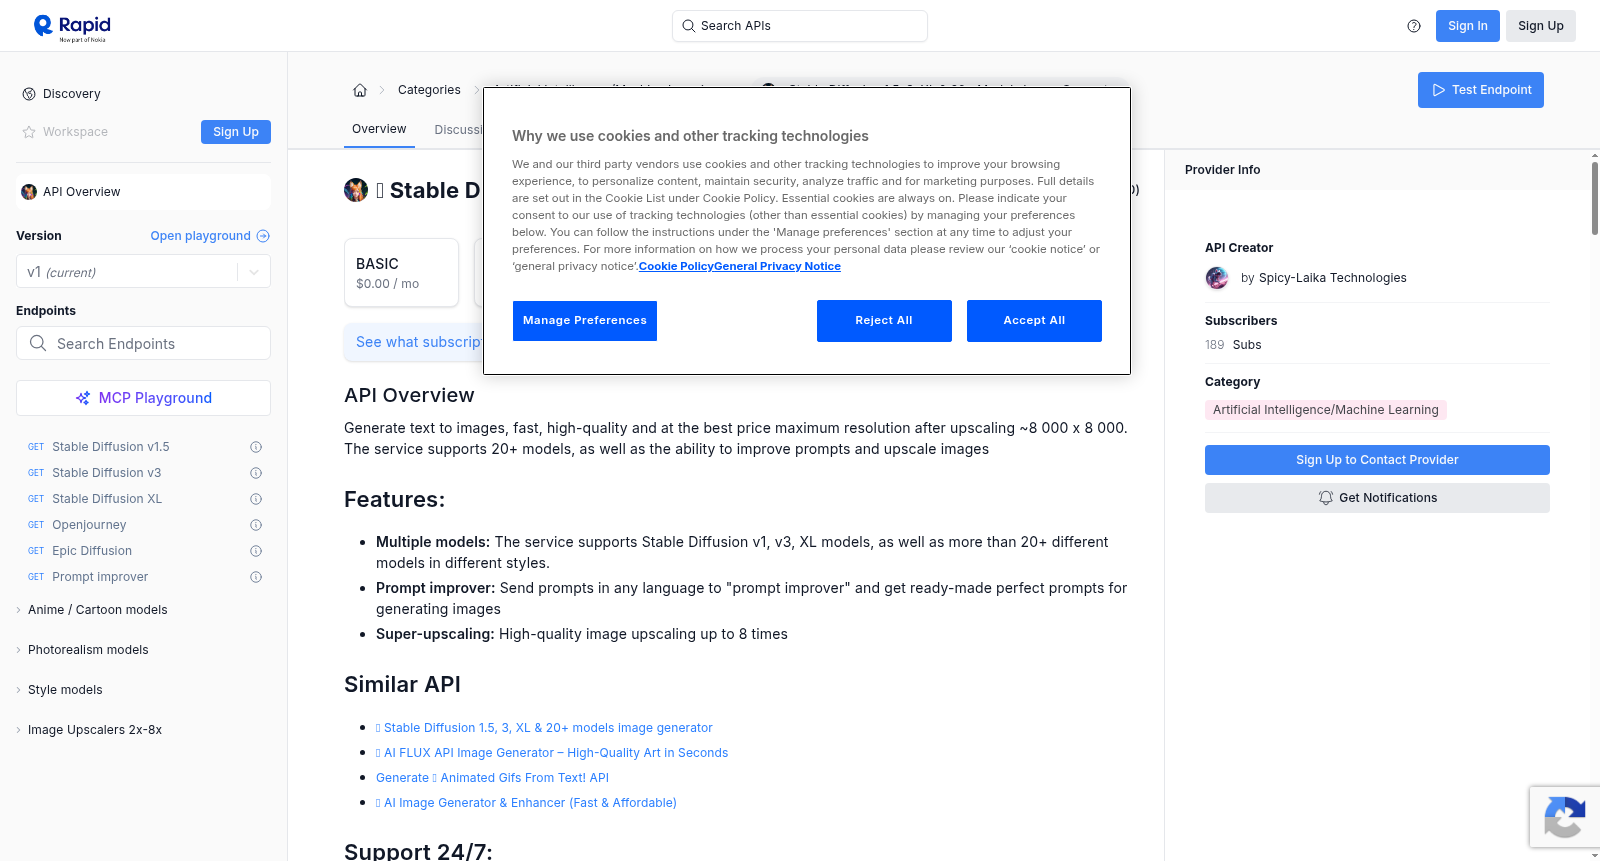This screenshot has height=861, width=1600.
Task: Open Stable Diffusion 1.5, 3, XL similar link
Action: pos(544,728)
